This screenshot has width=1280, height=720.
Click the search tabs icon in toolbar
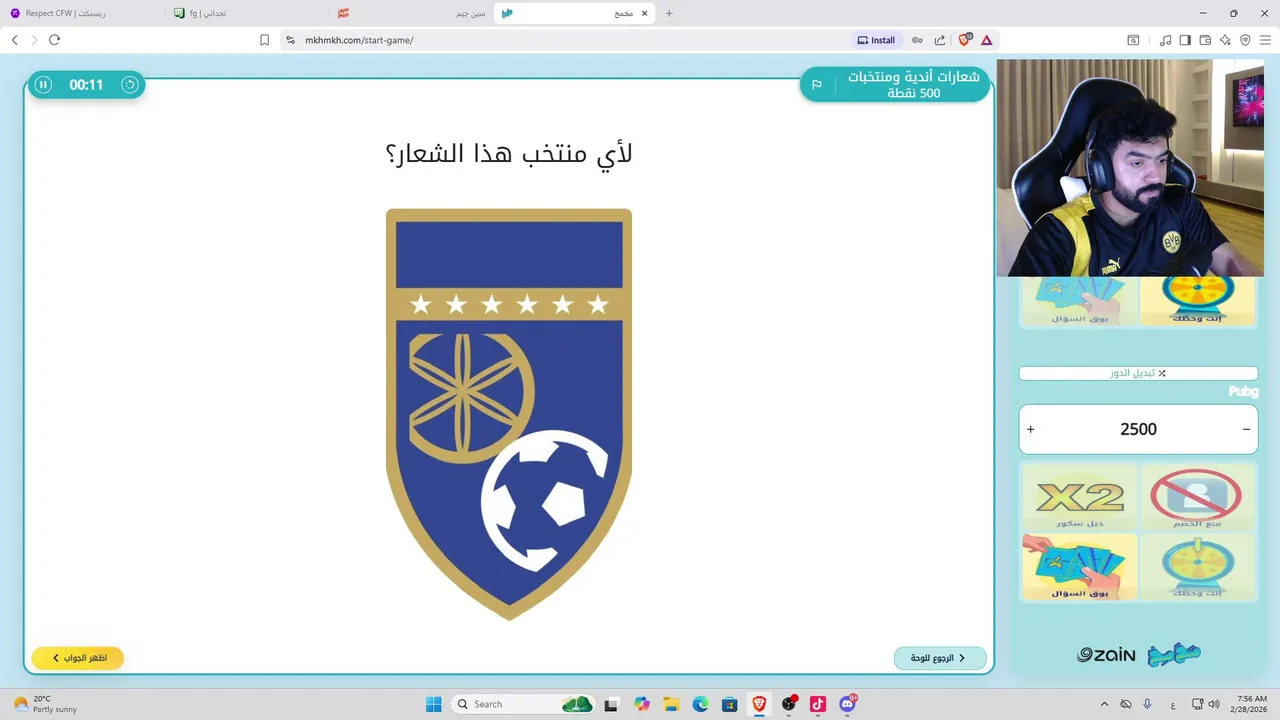[1133, 40]
